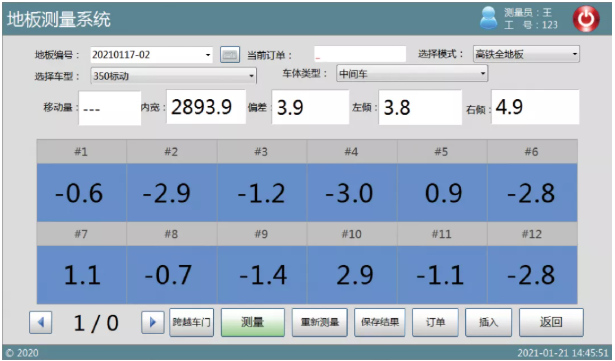
Task: Select measurement cell #1 showing -0.6
Action: (82, 193)
